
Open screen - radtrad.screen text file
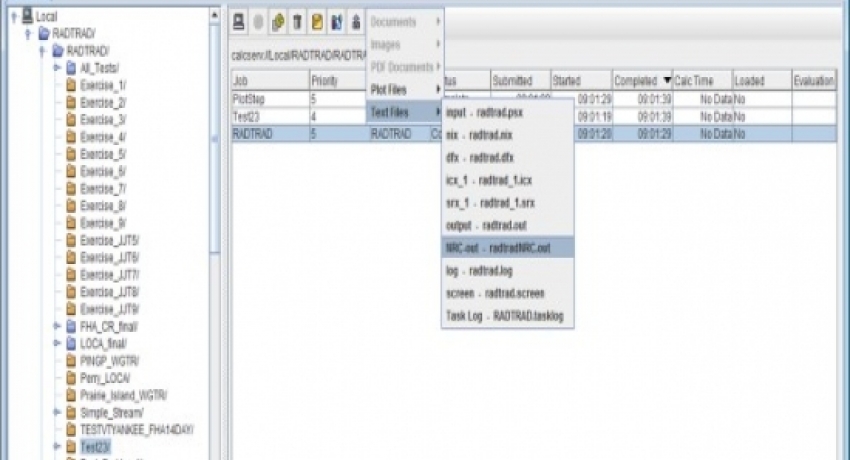coord(508,293)
